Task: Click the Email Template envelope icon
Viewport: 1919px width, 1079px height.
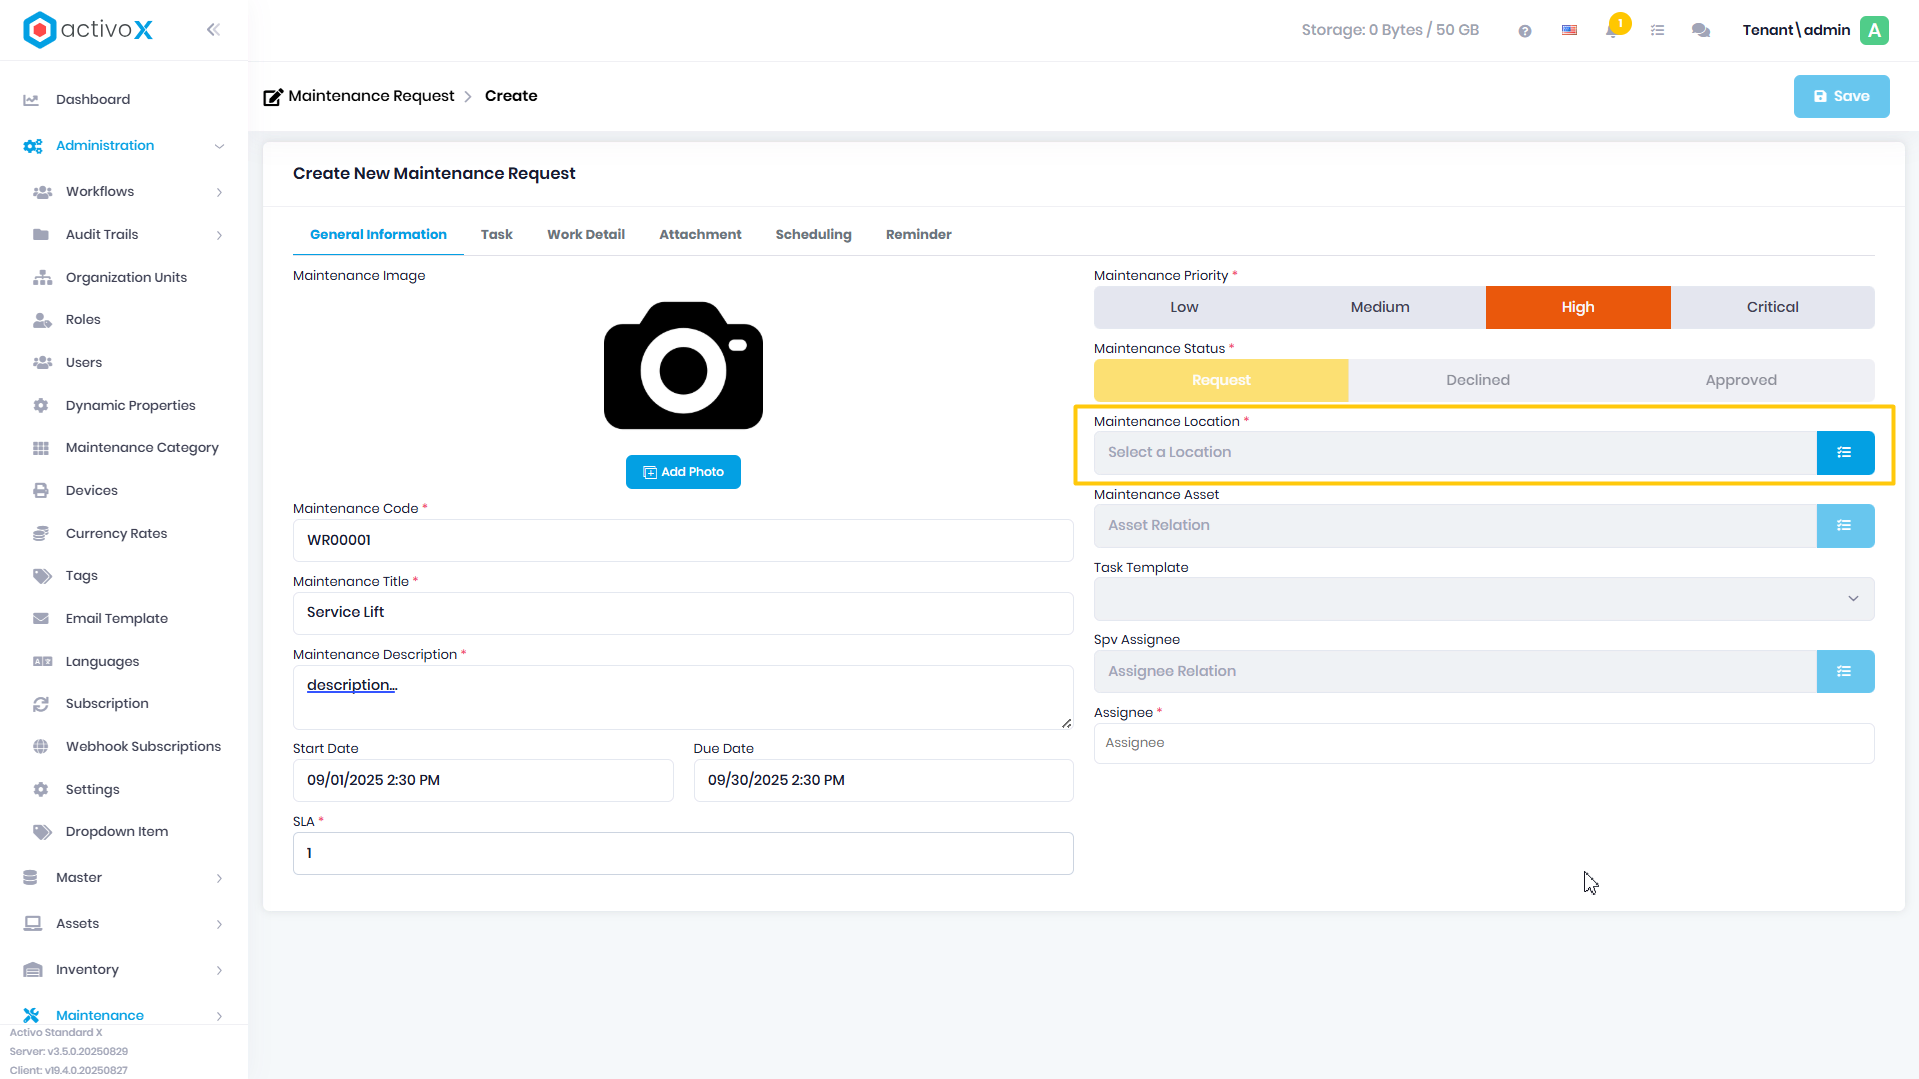Action: [41, 619]
